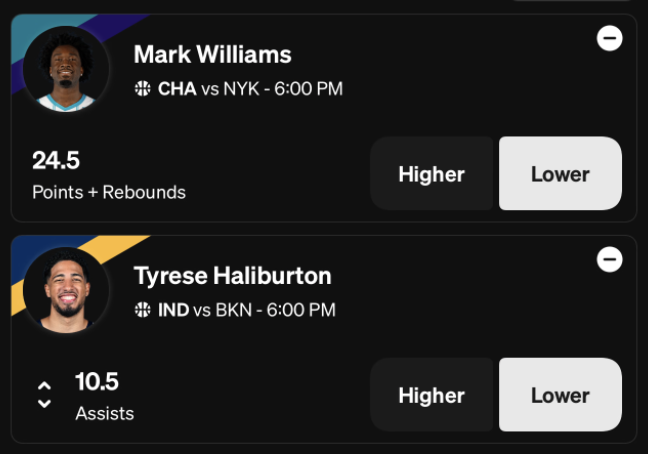
Task: Click the basketball icon beside CHA
Action: [143, 88]
